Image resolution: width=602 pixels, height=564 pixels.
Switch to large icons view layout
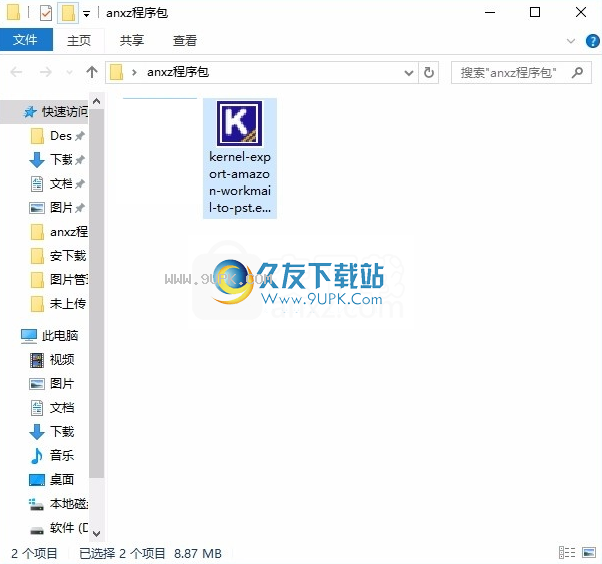[x=589, y=552]
